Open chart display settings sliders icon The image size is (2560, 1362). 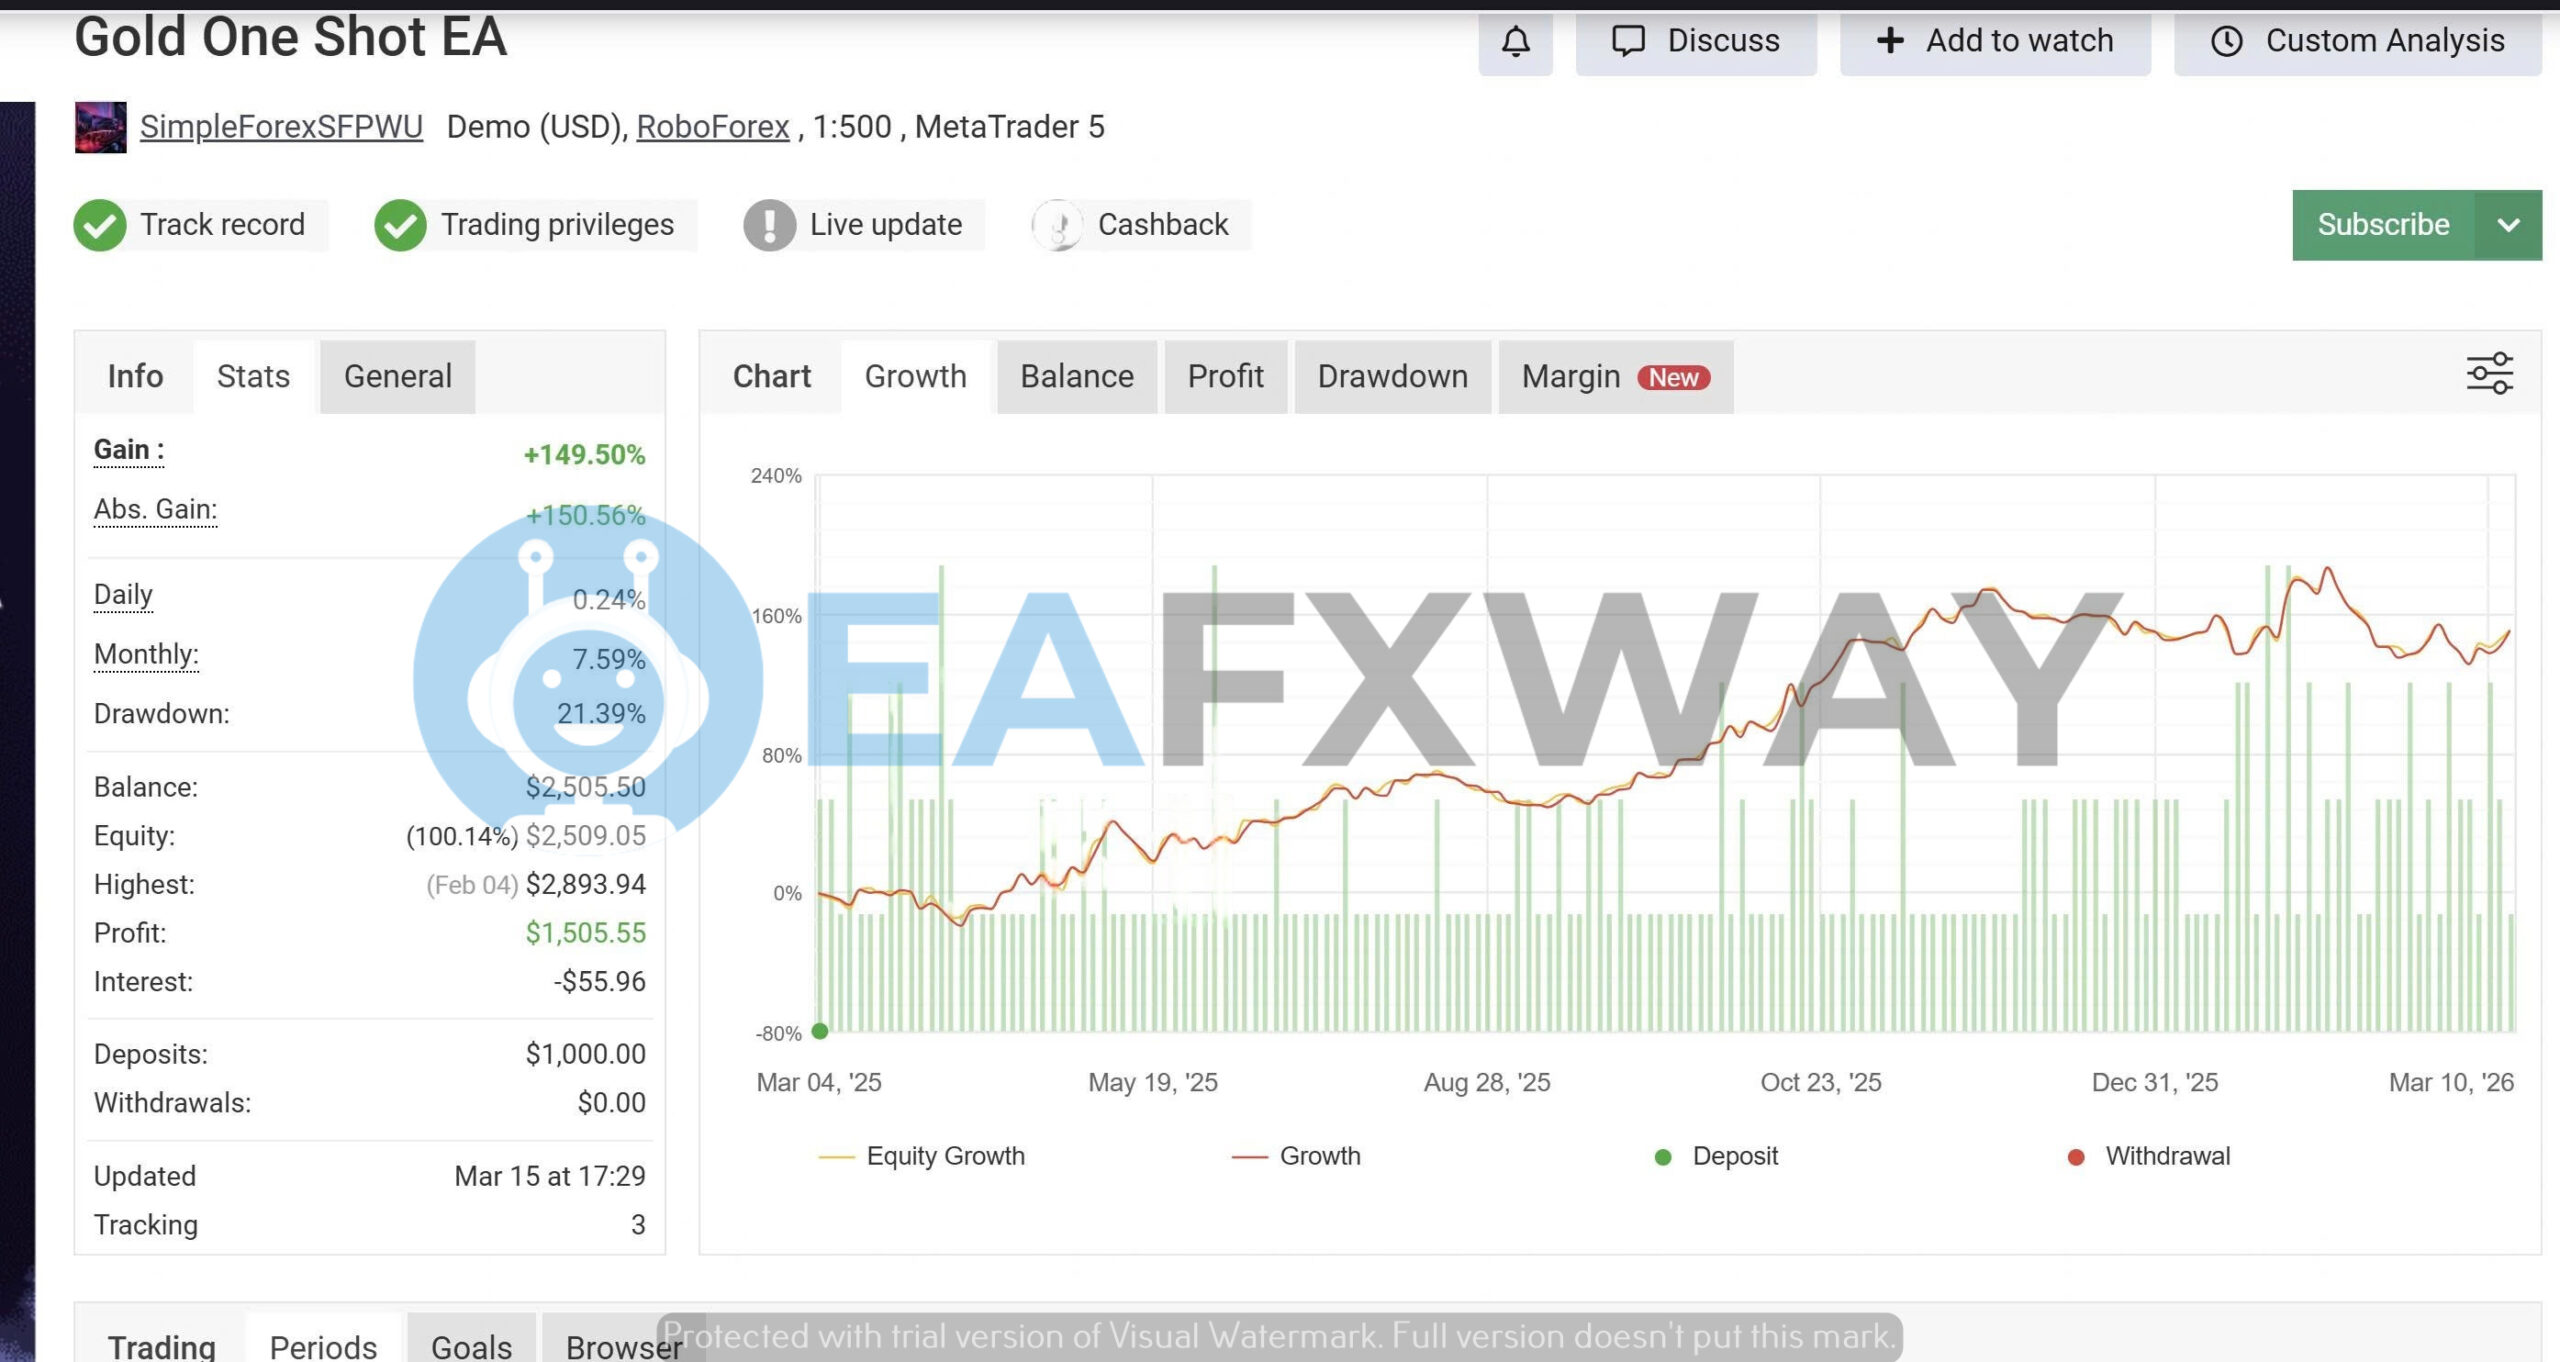pyautogui.click(x=2491, y=372)
